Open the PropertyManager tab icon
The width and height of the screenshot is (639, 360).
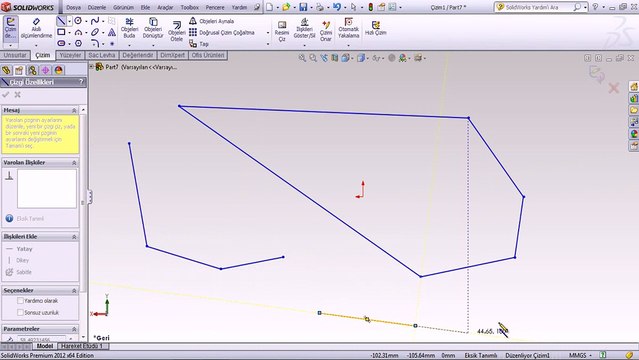click(19, 70)
